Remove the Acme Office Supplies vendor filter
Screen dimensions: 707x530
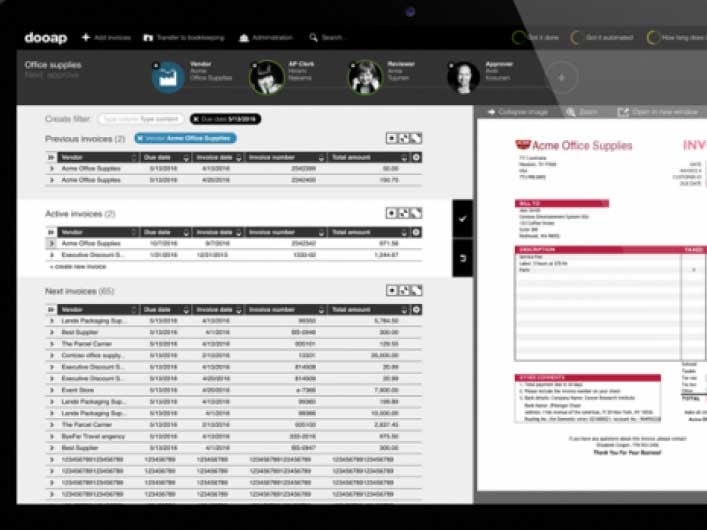point(139,138)
